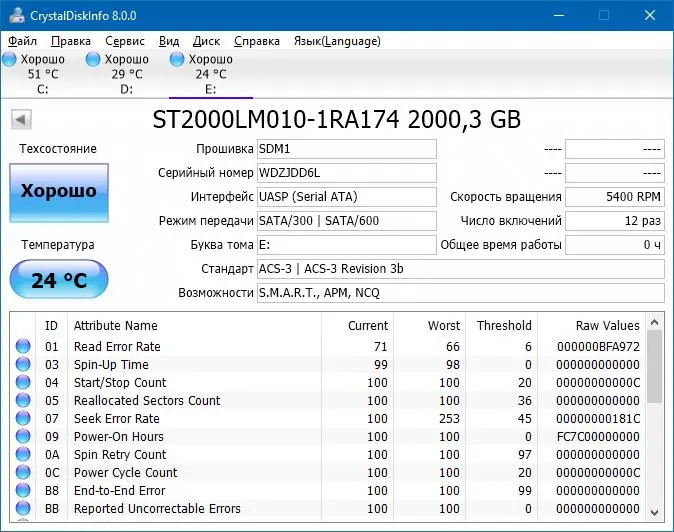Click the Worst value 253 for Seek Error Rate
674x532 pixels.
(x=449, y=419)
